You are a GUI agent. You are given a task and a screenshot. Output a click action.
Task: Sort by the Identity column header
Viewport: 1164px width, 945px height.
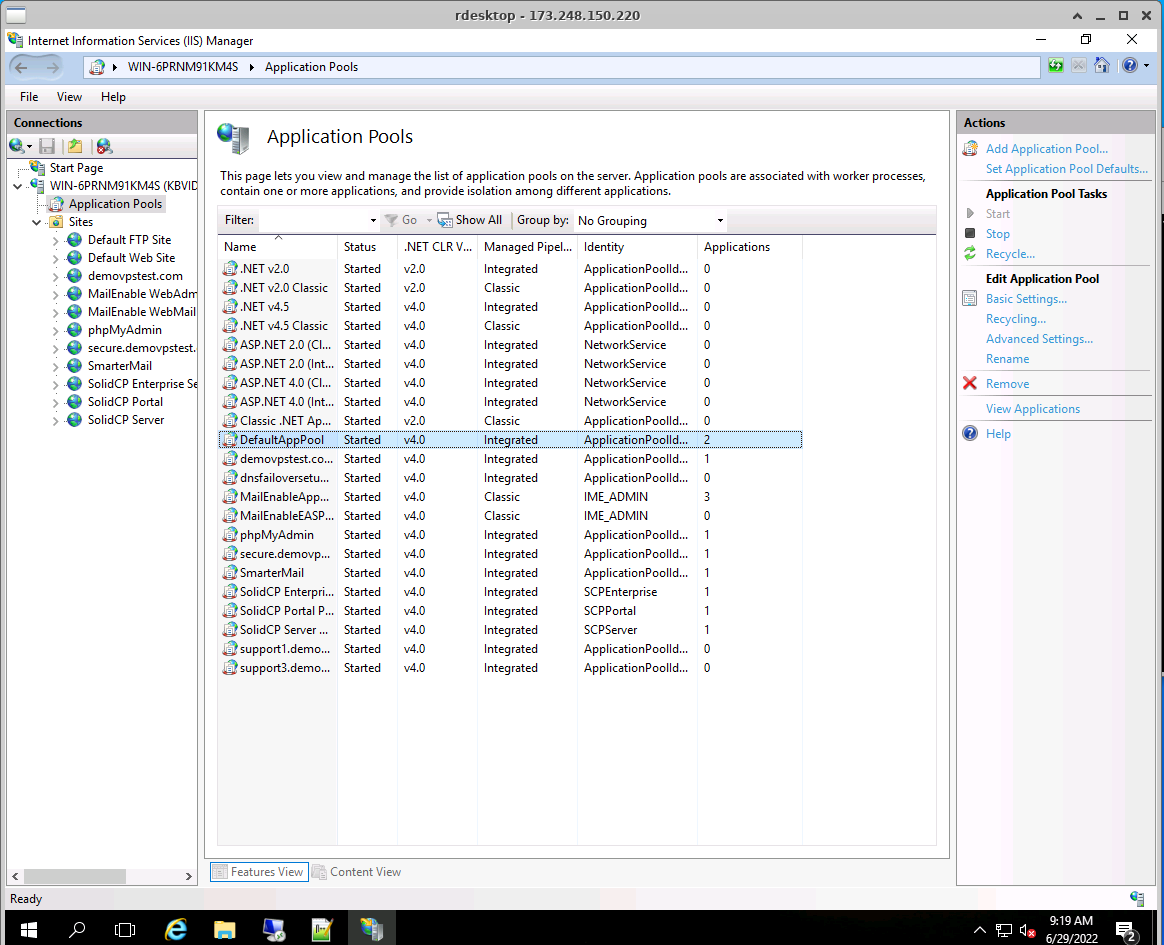(637, 246)
